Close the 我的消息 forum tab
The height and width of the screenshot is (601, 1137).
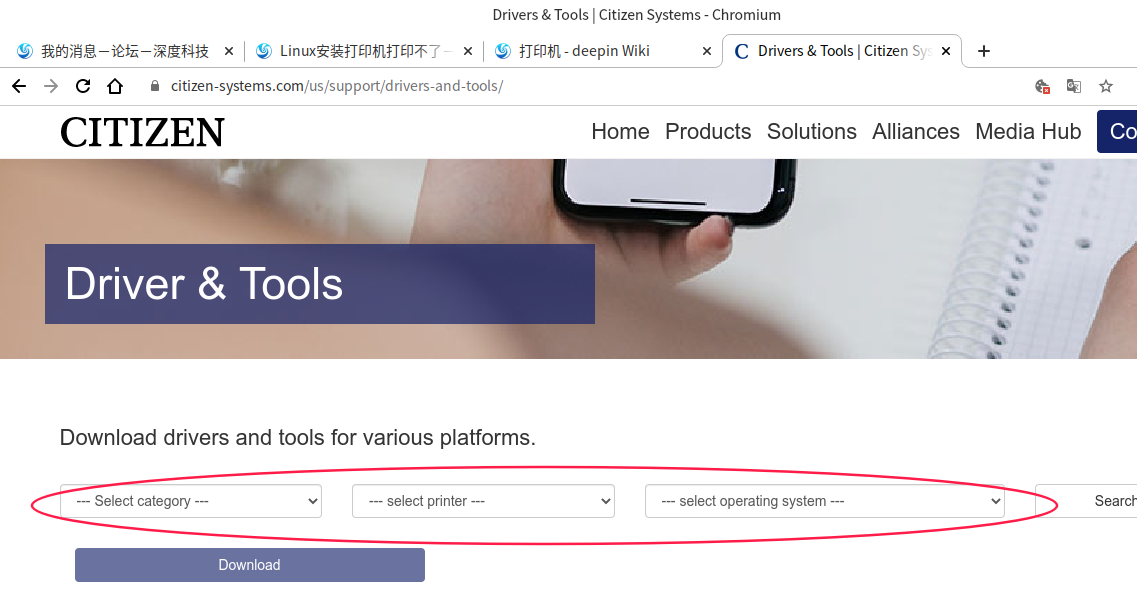coord(229,51)
